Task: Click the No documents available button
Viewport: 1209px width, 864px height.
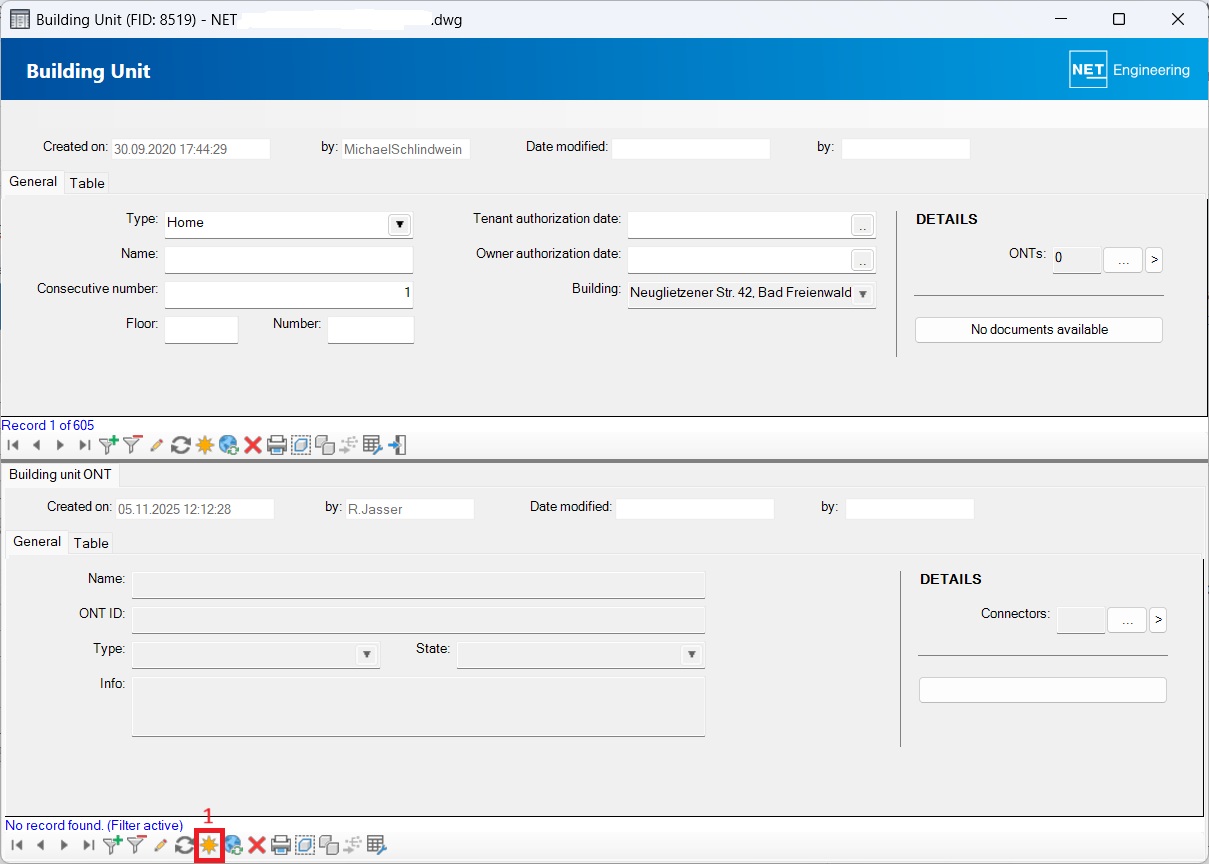Action: 1038,330
